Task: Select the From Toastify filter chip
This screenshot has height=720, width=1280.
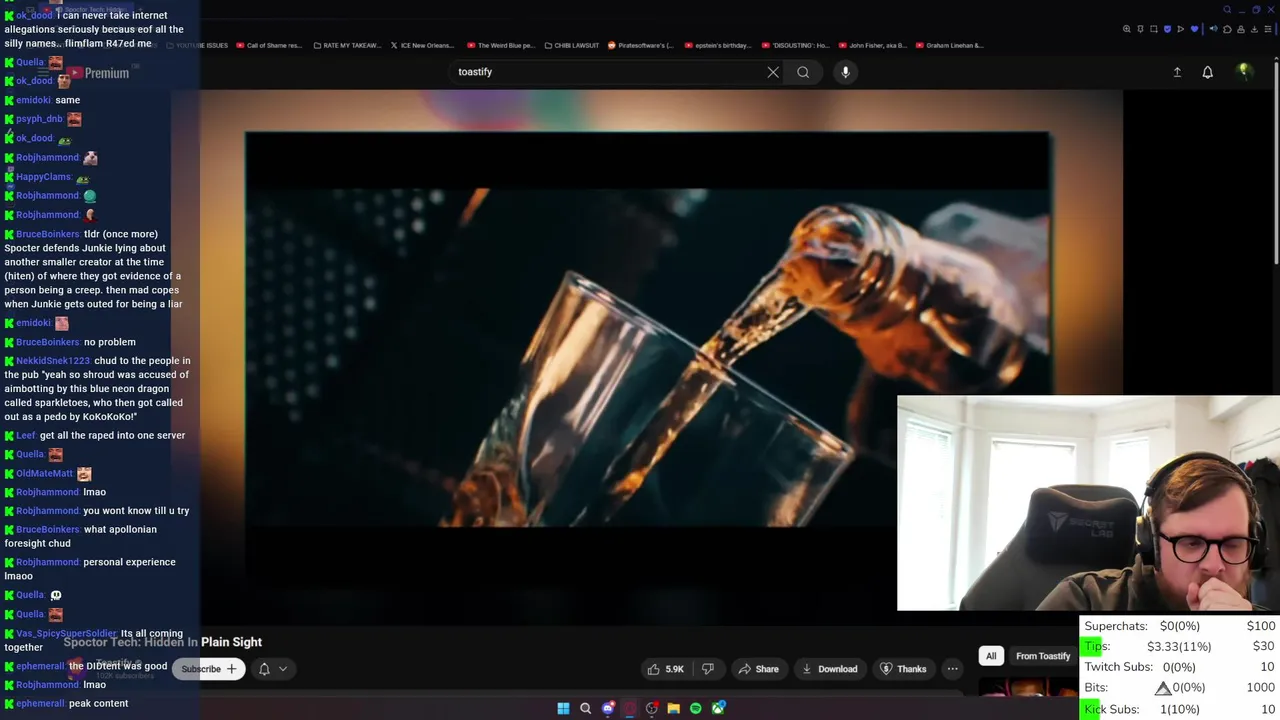Action: point(1043,656)
